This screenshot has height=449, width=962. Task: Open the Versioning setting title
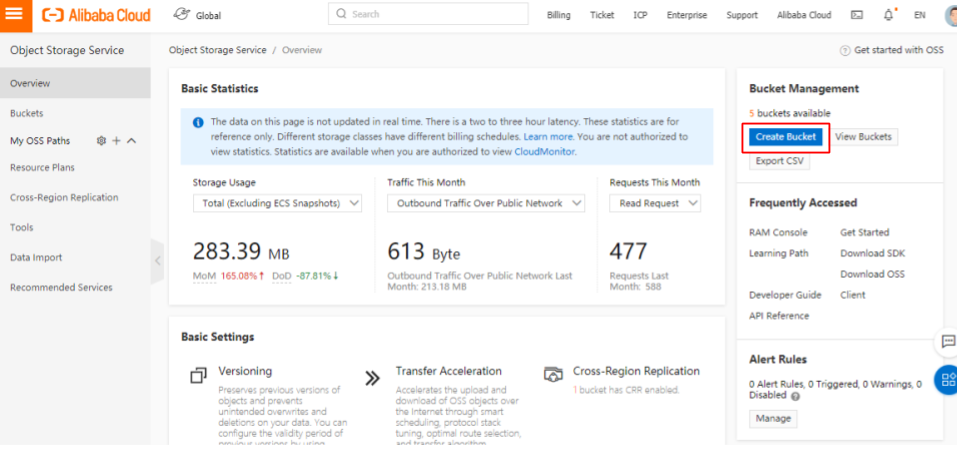pos(245,371)
